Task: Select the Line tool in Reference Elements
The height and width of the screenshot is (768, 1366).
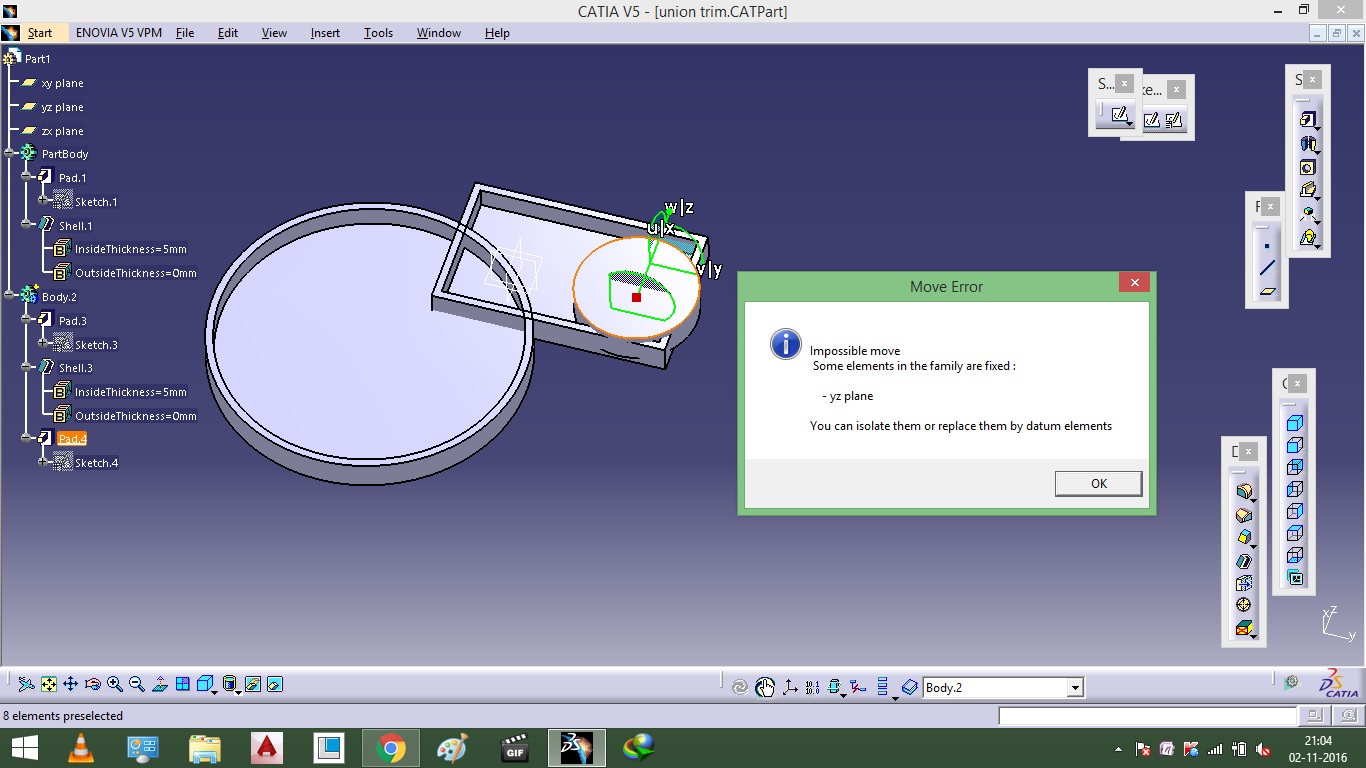Action: 1267,268
